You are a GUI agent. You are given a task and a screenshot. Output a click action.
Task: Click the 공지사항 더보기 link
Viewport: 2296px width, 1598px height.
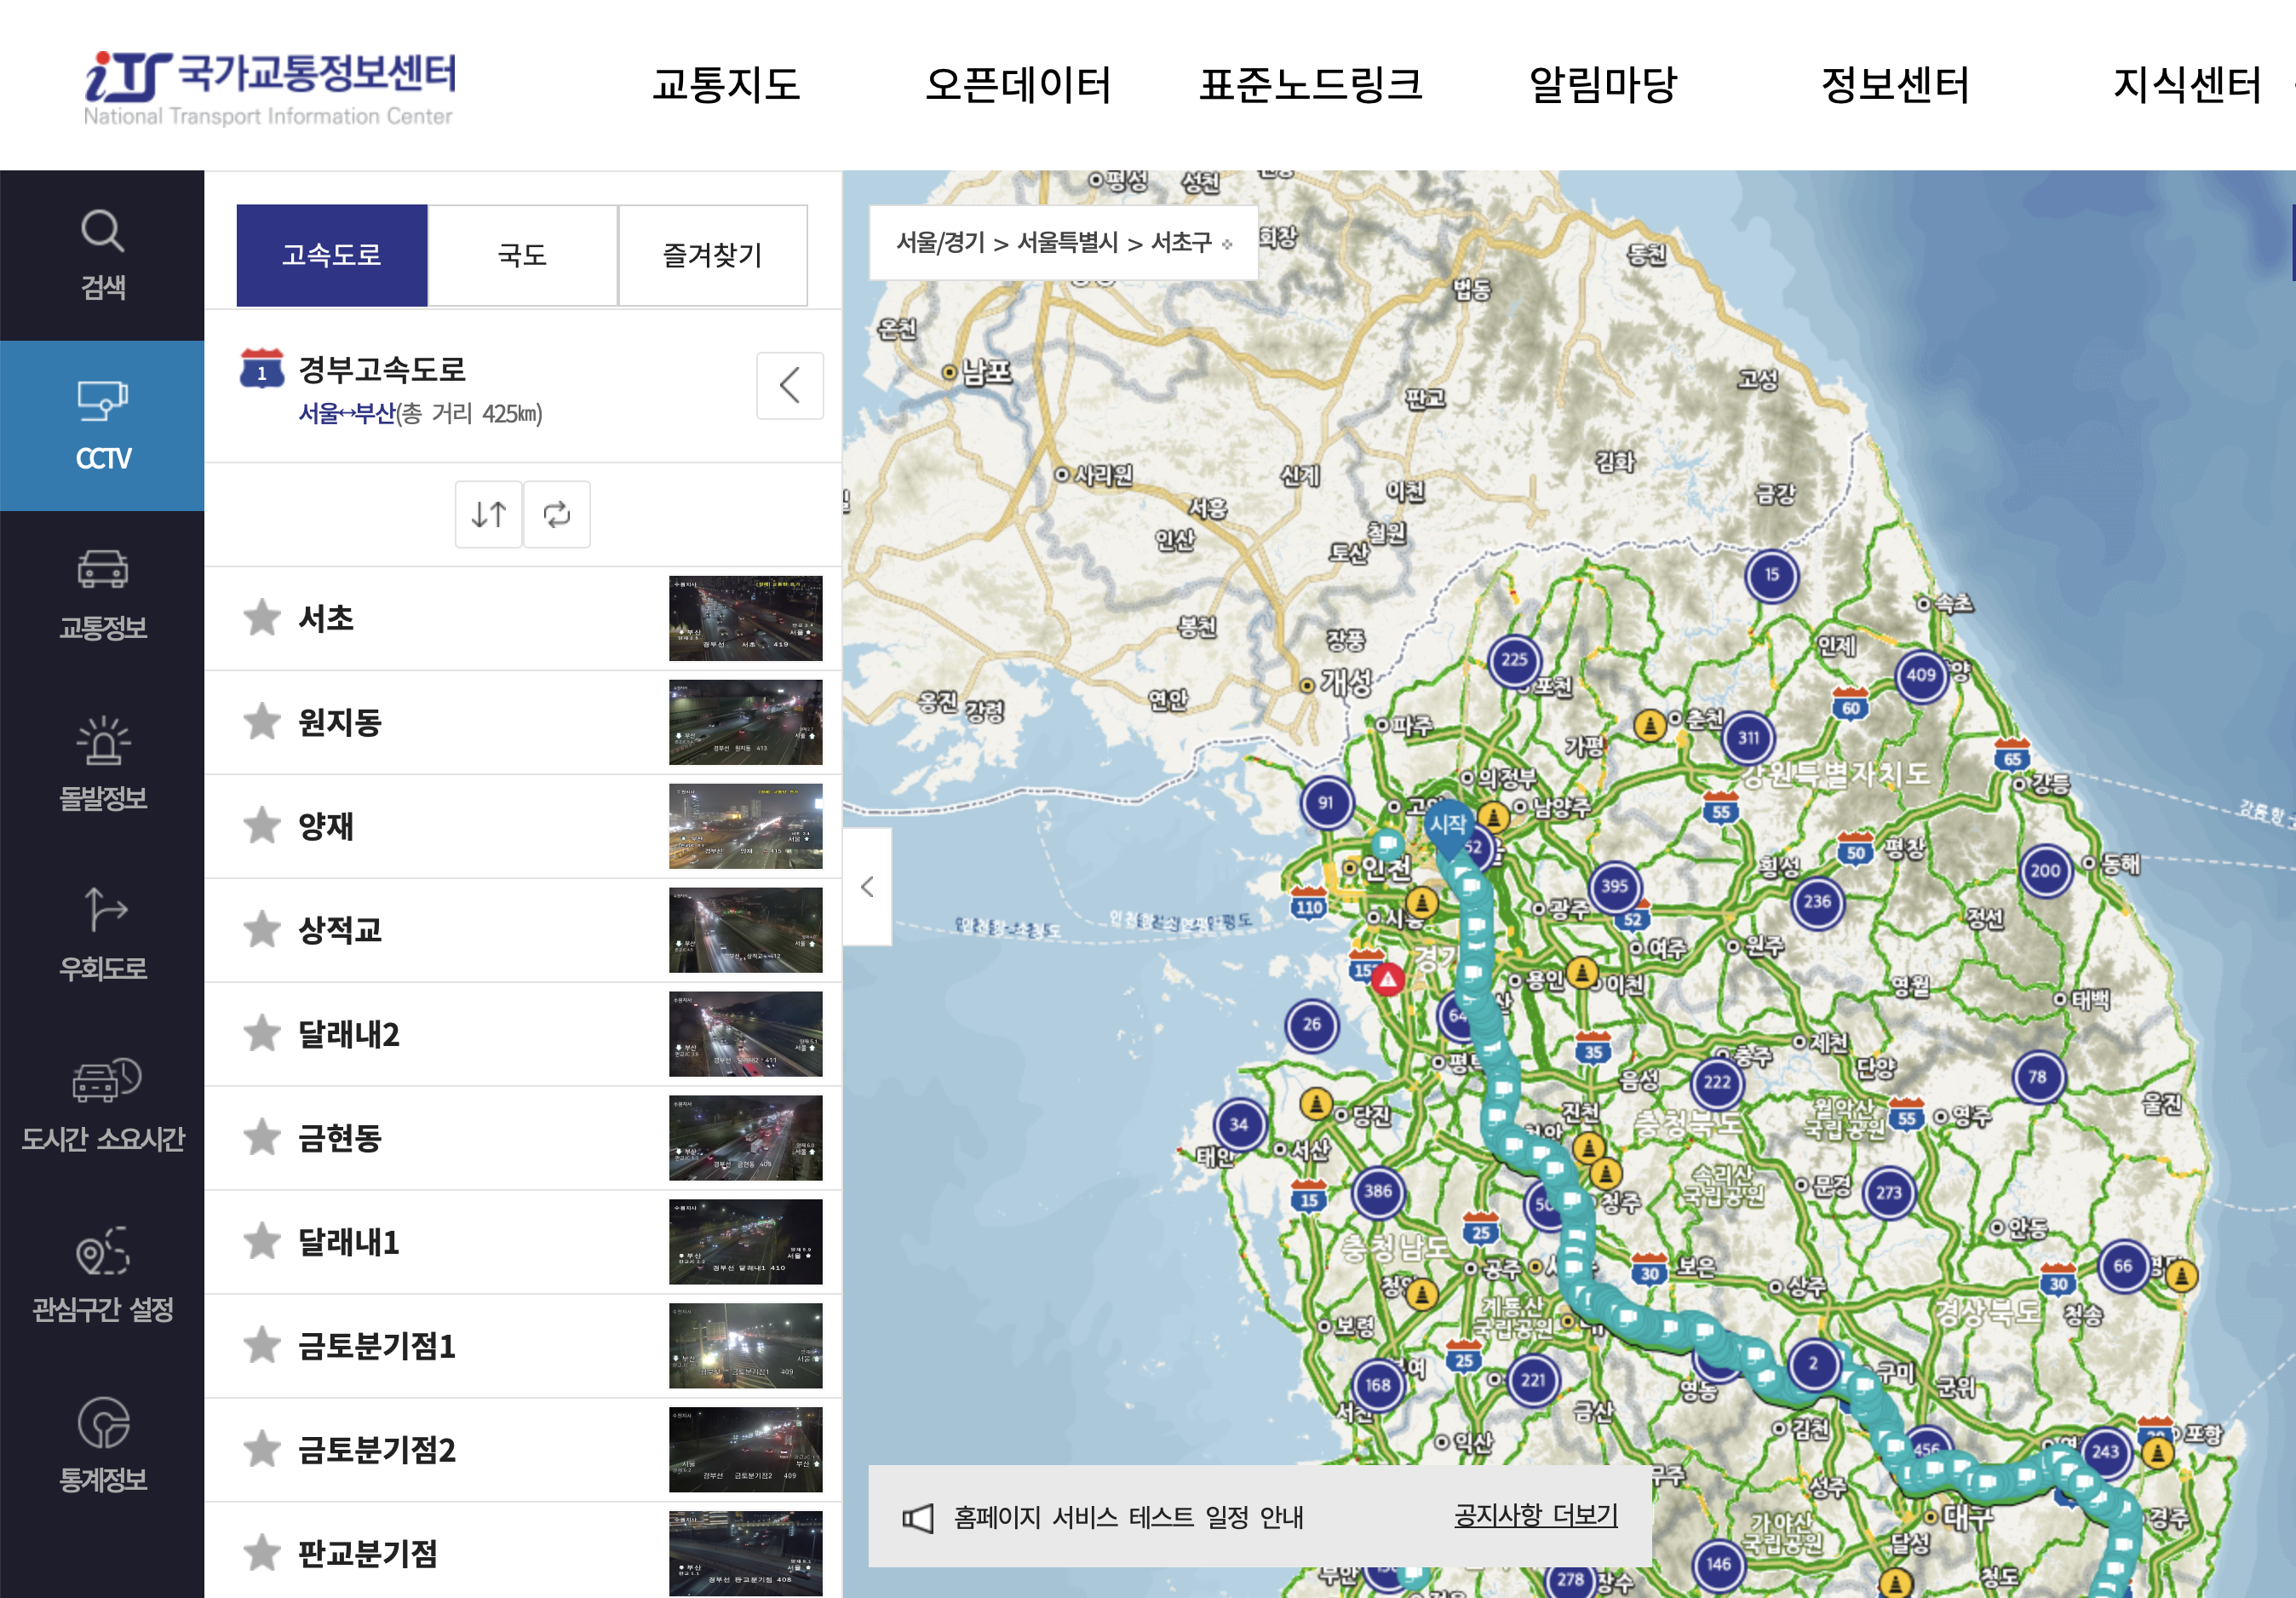(x=1535, y=1516)
